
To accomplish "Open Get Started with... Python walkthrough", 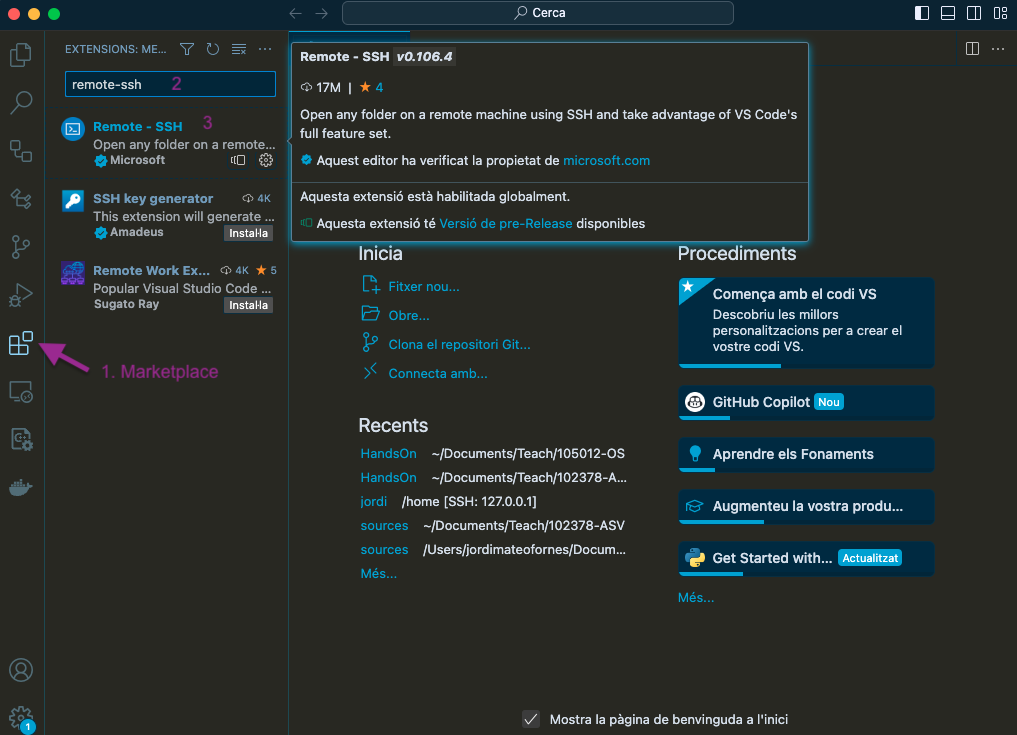I will tap(806, 558).
